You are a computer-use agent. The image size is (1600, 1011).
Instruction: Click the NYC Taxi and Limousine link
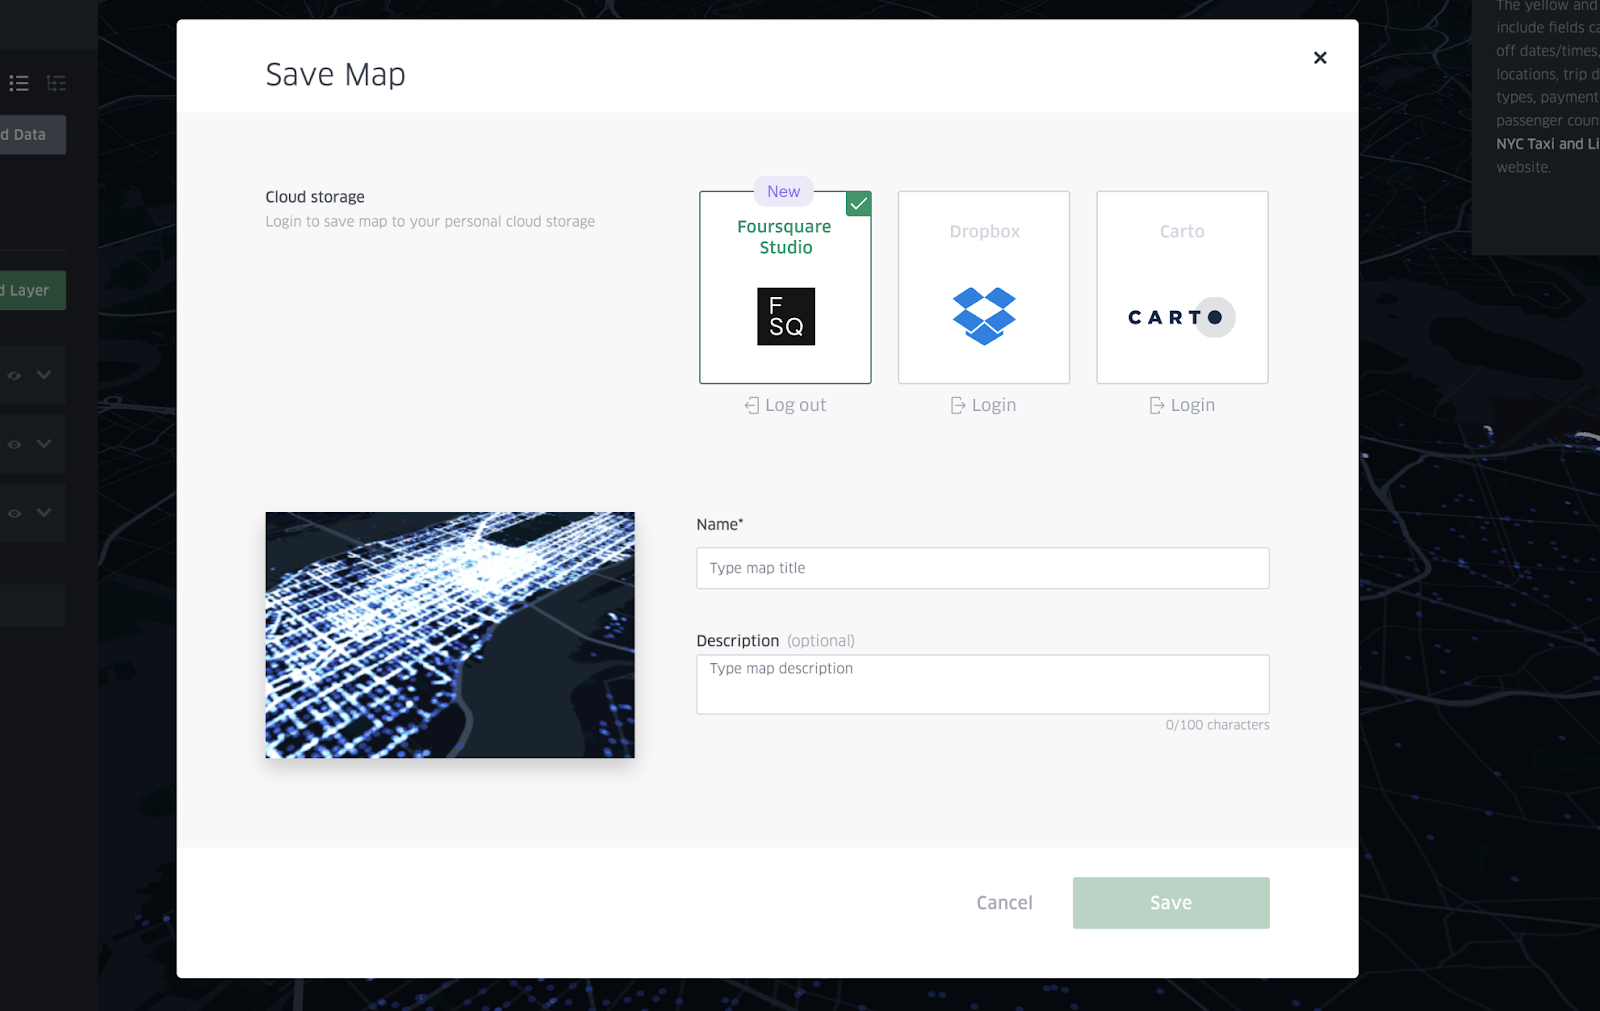tap(1547, 144)
